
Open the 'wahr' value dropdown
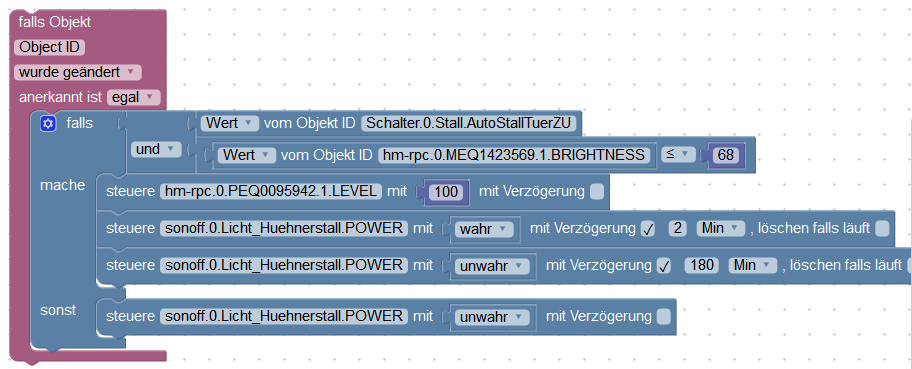483,229
